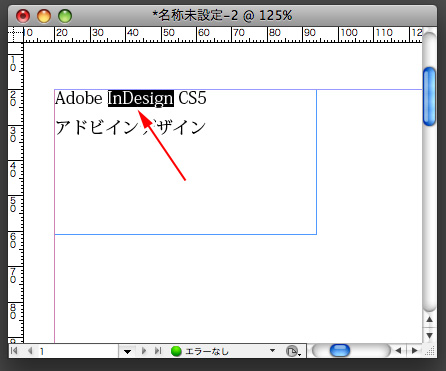The width and height of the screenshot is (446, 371).
Task: Open the page number dropdown arrow
Action: 127,351
